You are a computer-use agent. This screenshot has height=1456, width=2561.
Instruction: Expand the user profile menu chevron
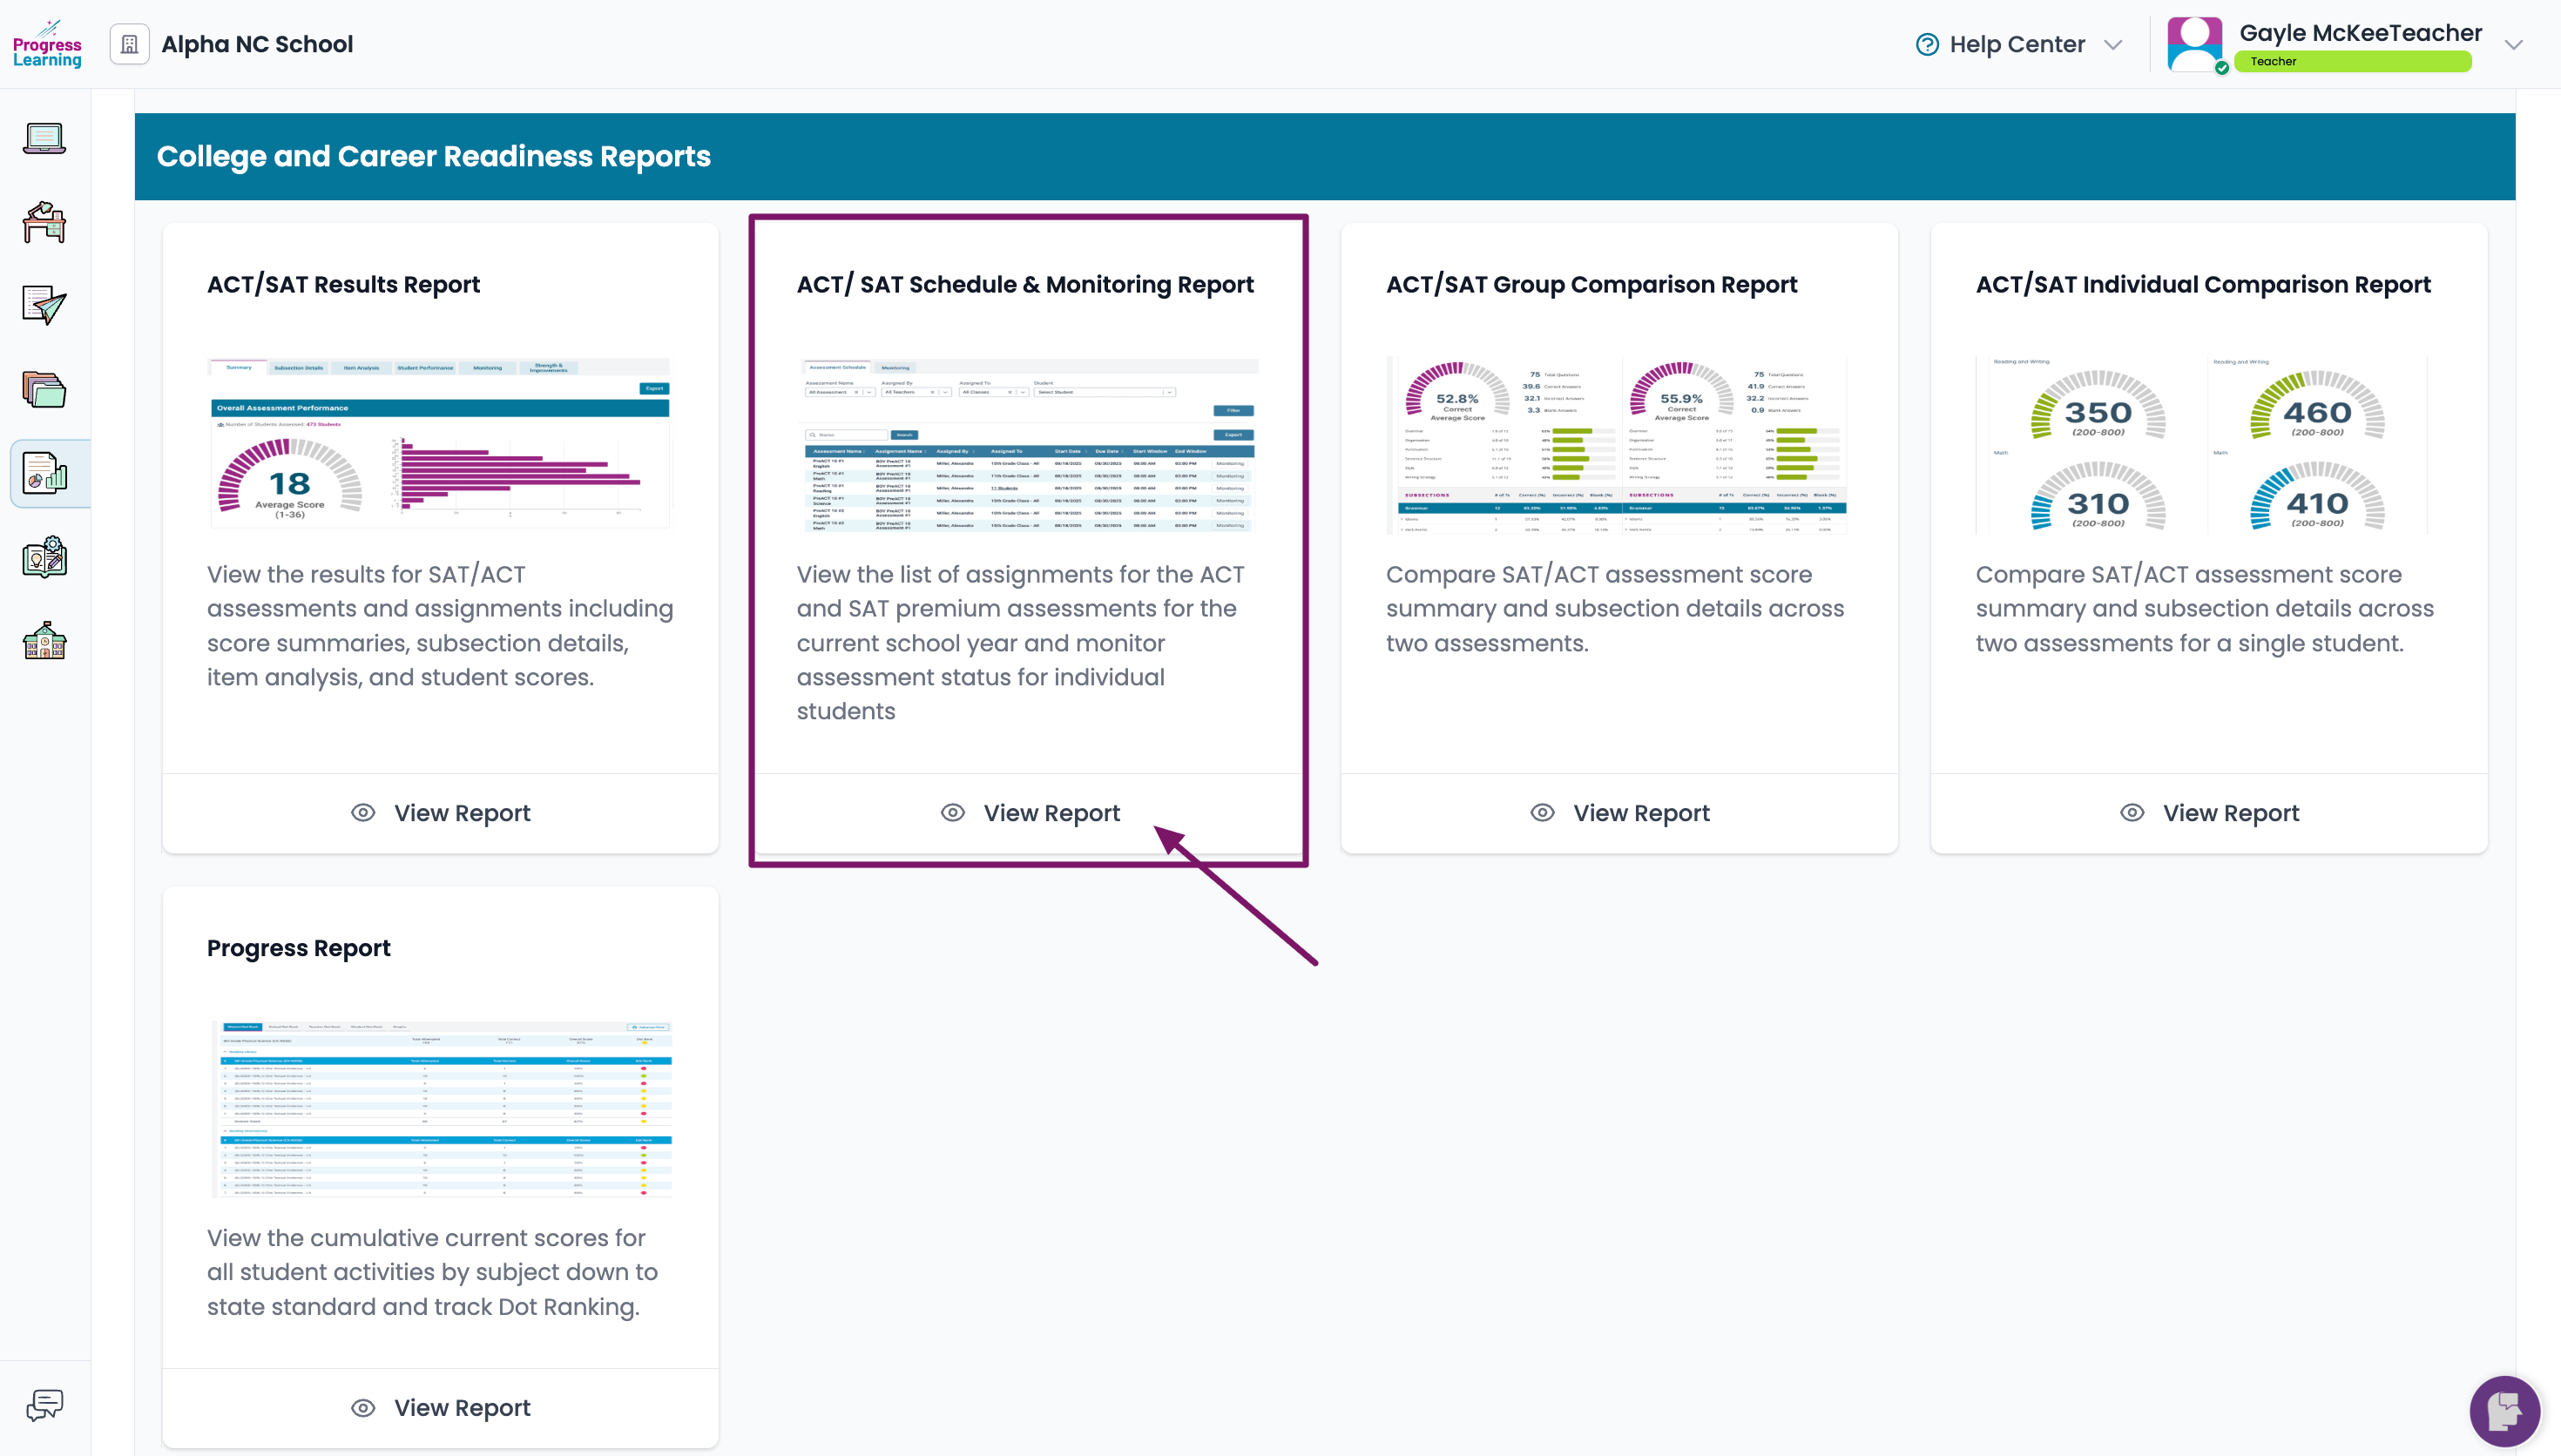pos(2514,45)
